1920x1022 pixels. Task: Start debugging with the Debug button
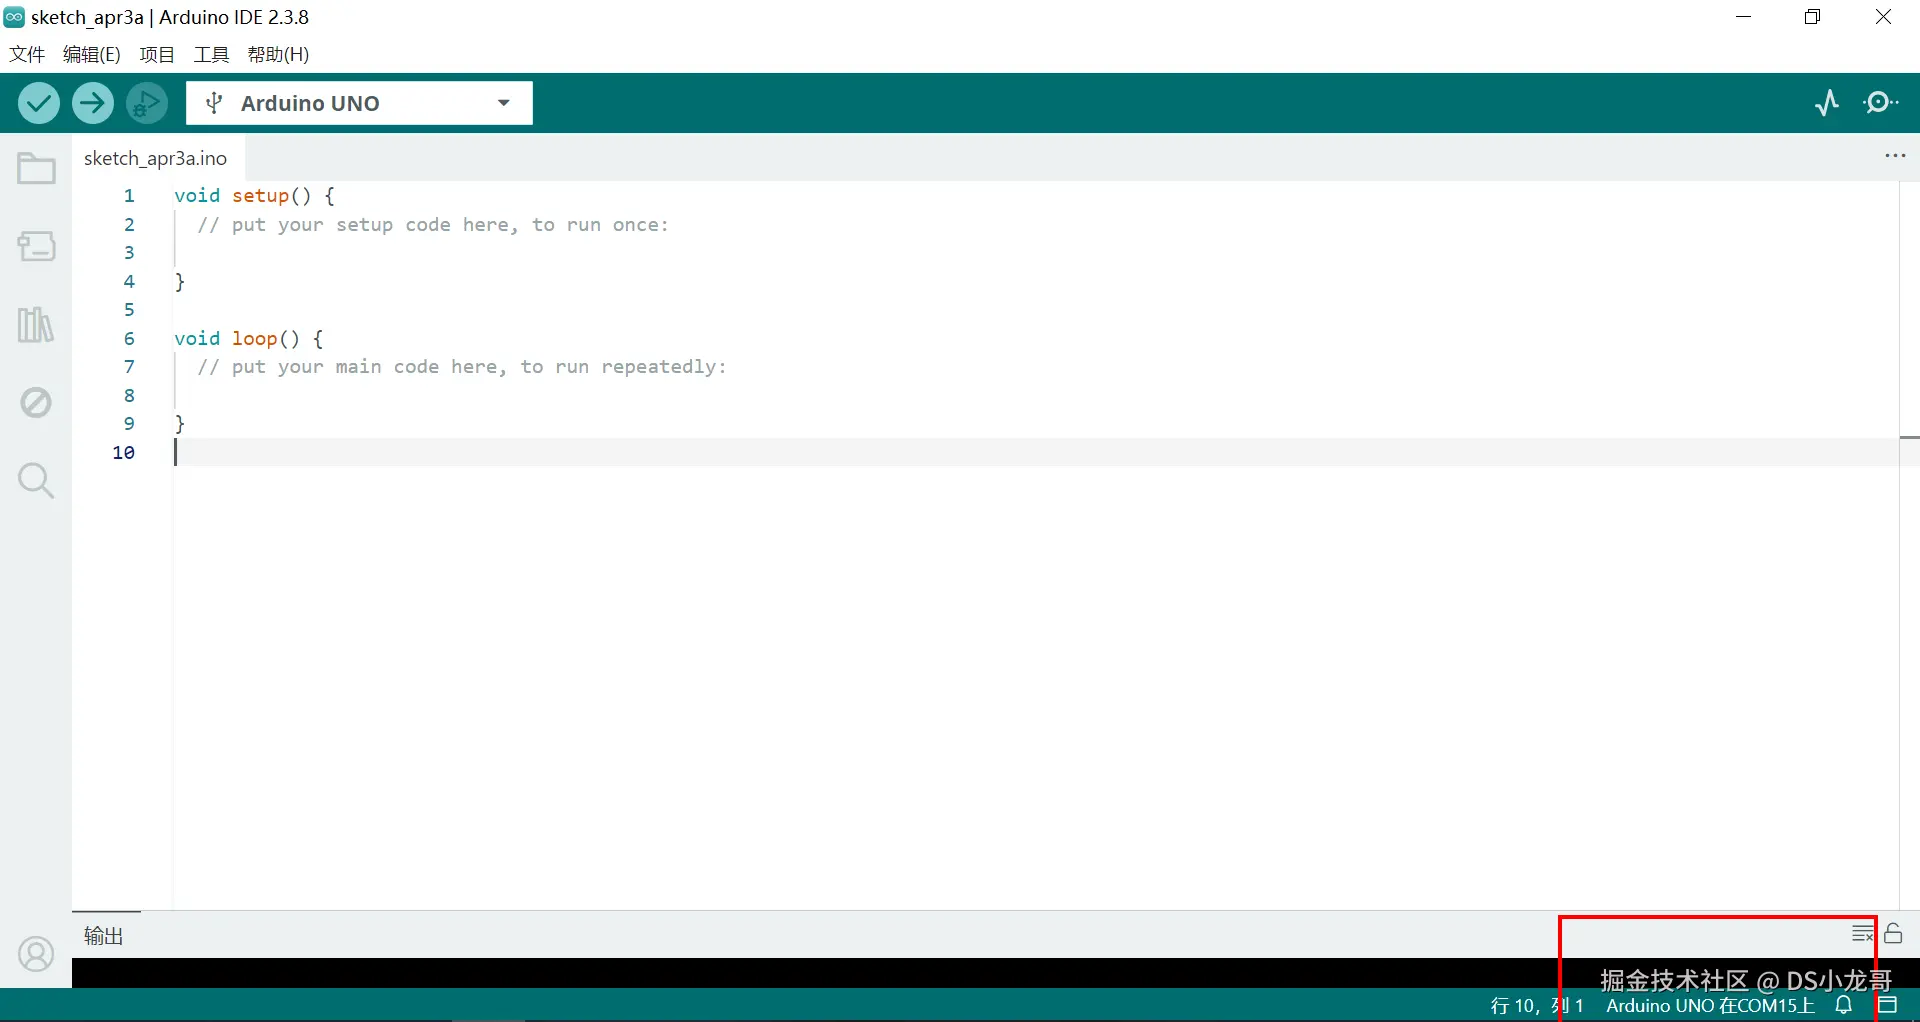point(147,103)
